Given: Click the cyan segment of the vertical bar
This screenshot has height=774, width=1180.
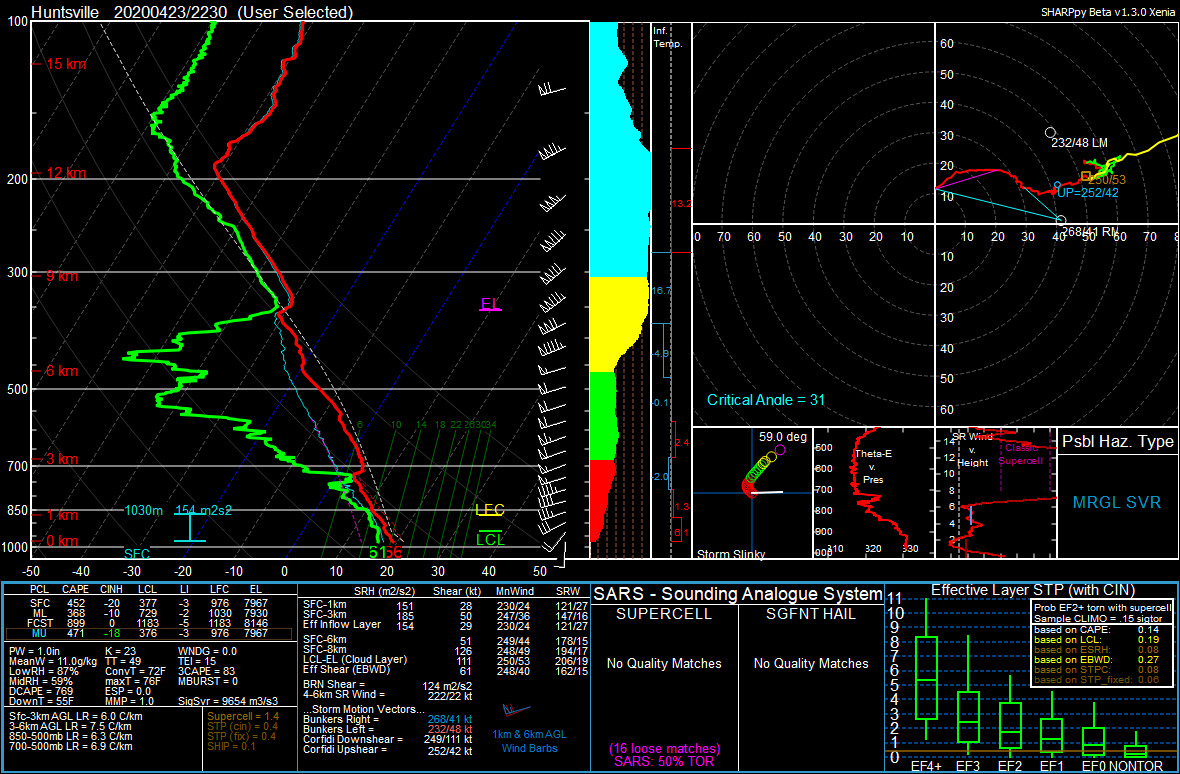Looking at the screenshot, I should pyautogui.click(x=619, y=149).
